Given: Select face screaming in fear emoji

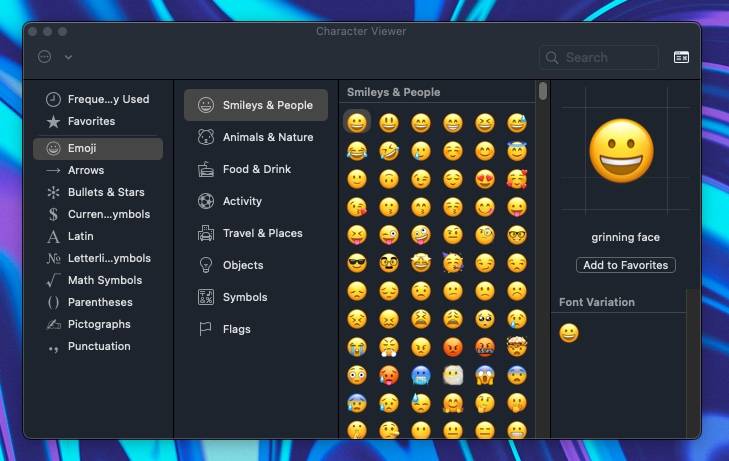Looking at the screenshot, I should (484, 375).
